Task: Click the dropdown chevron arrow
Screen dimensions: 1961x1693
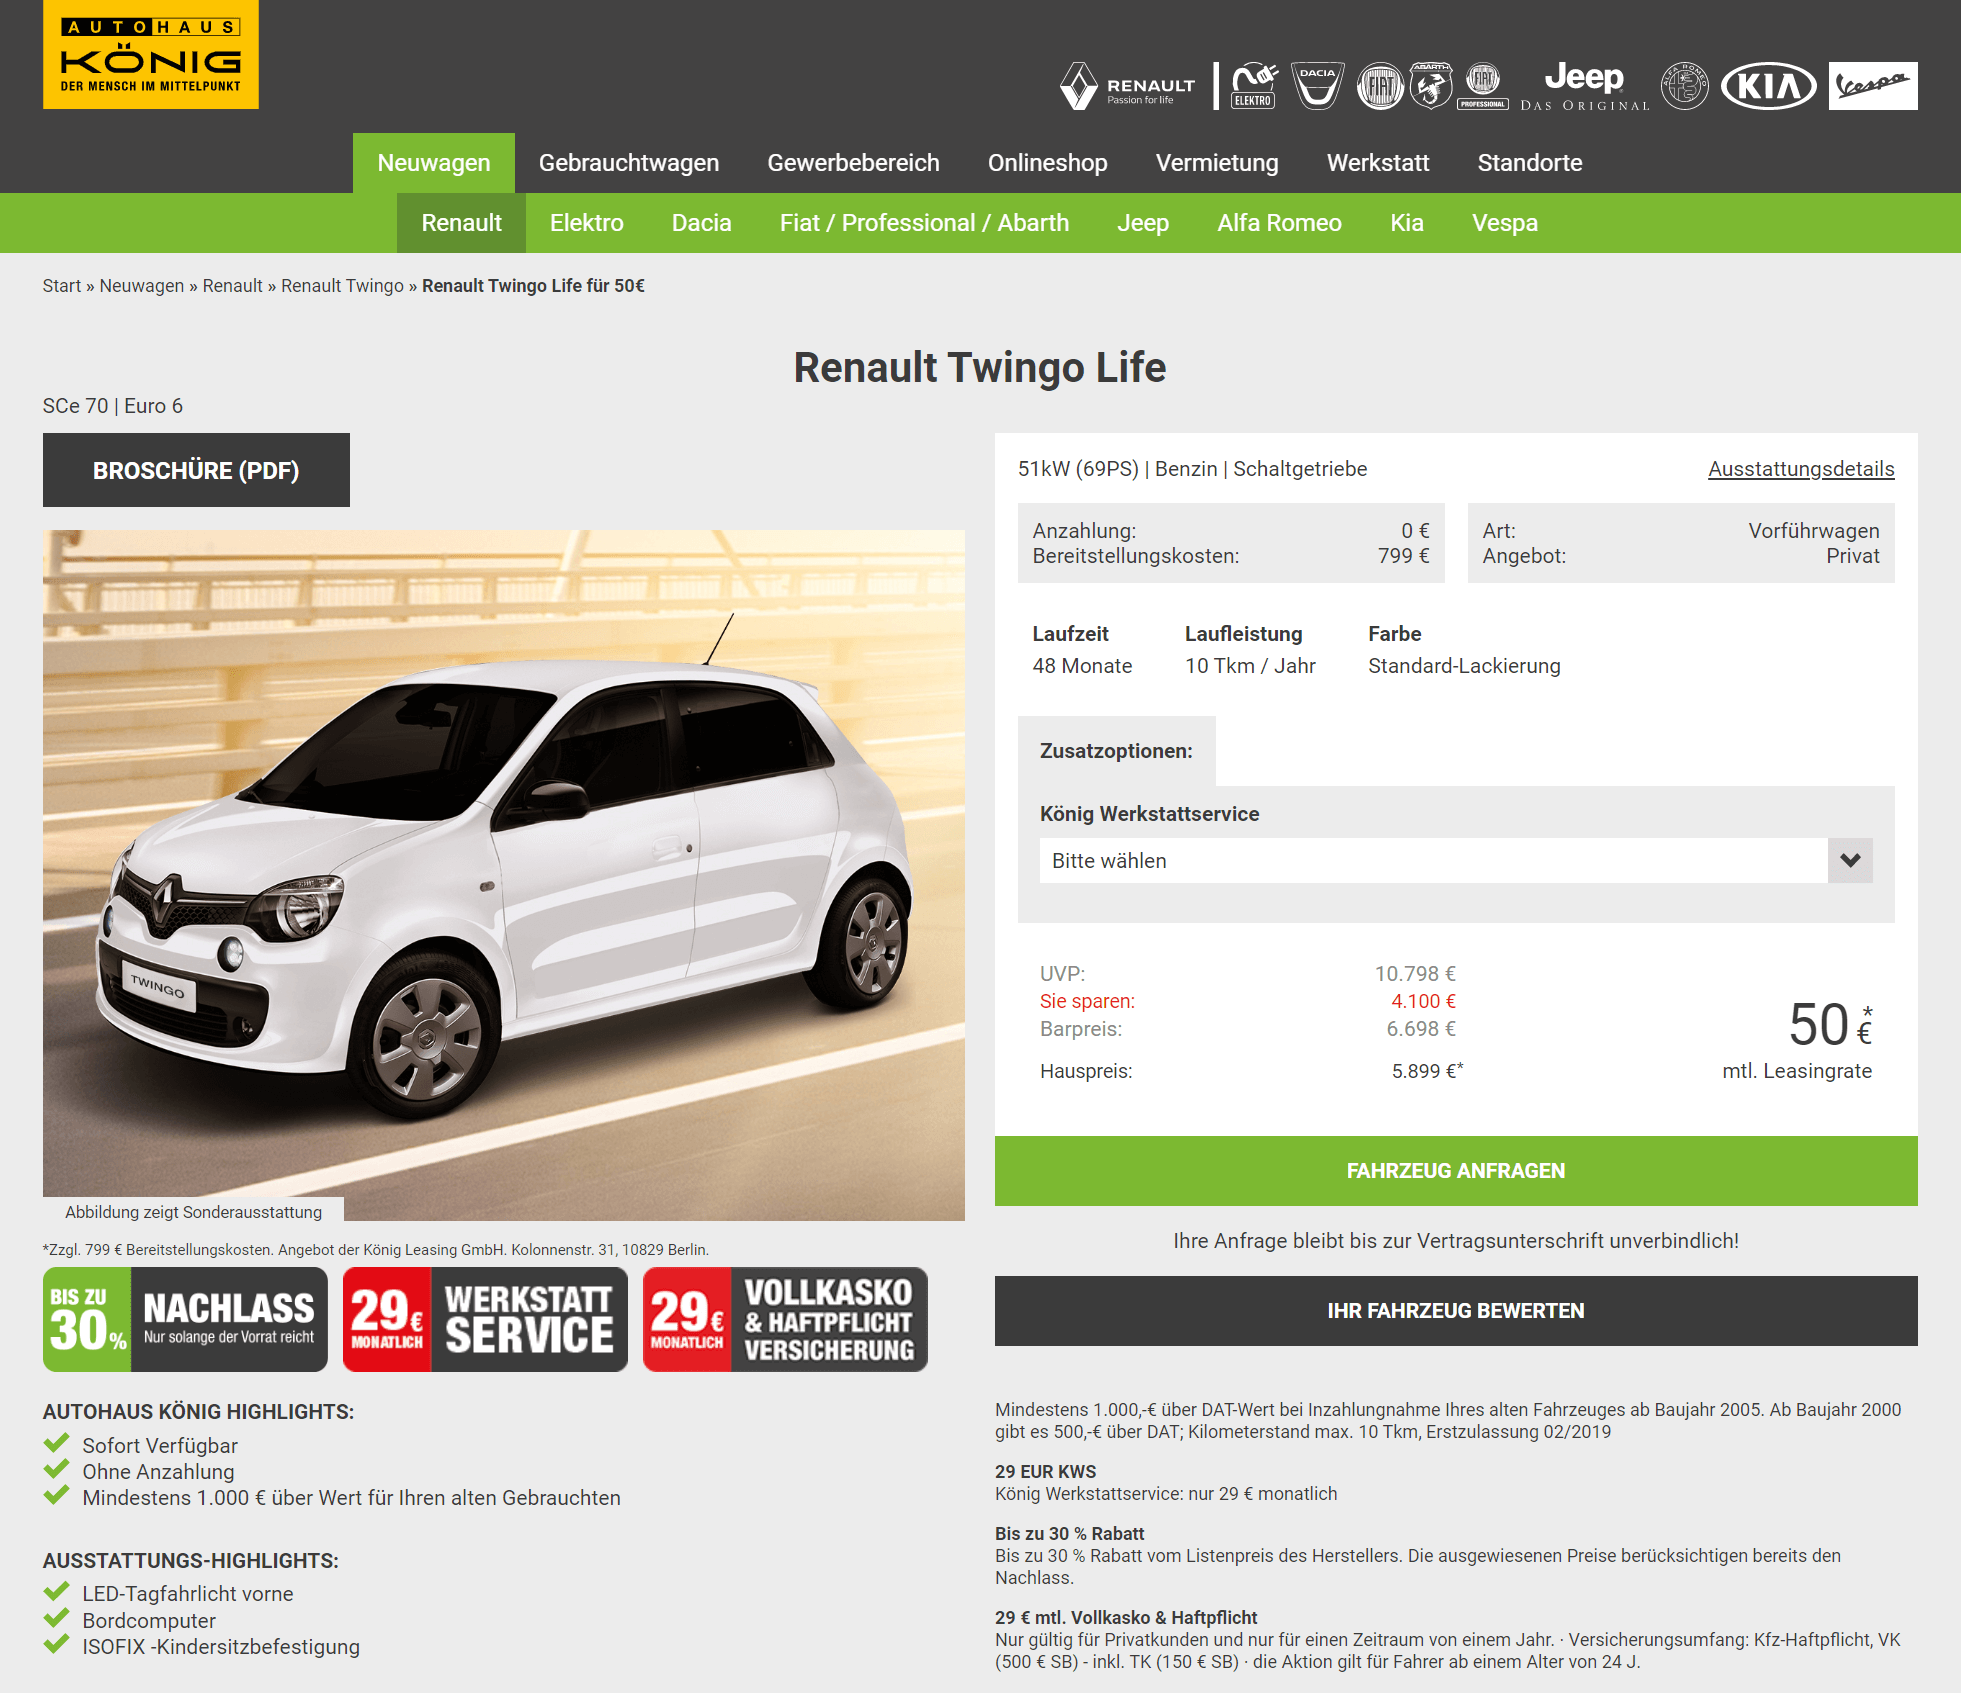Action: tap(1850, 860)
